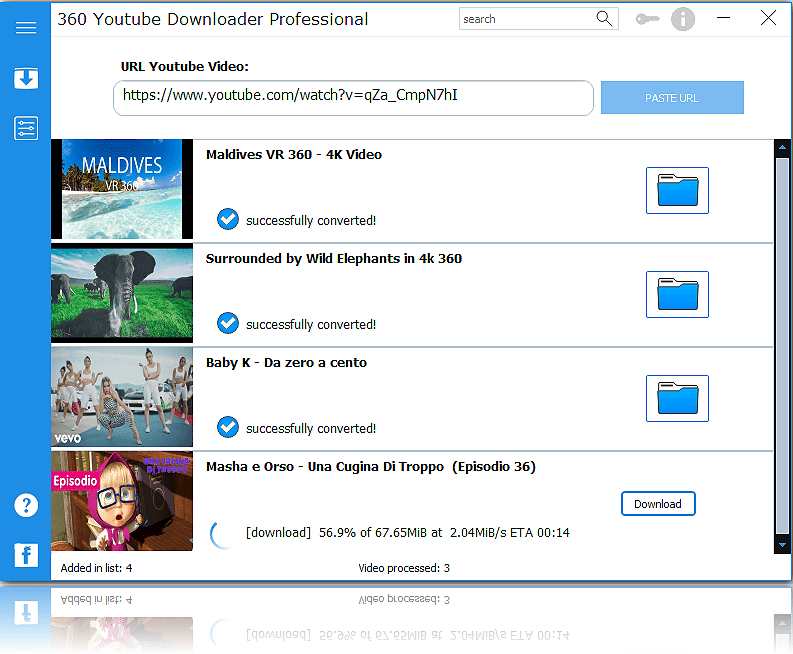Image resolution: width=793 pixels, height=654 pixels.
Task: Close the 360 Youtube Downloader window
Action: coord(768,18)
